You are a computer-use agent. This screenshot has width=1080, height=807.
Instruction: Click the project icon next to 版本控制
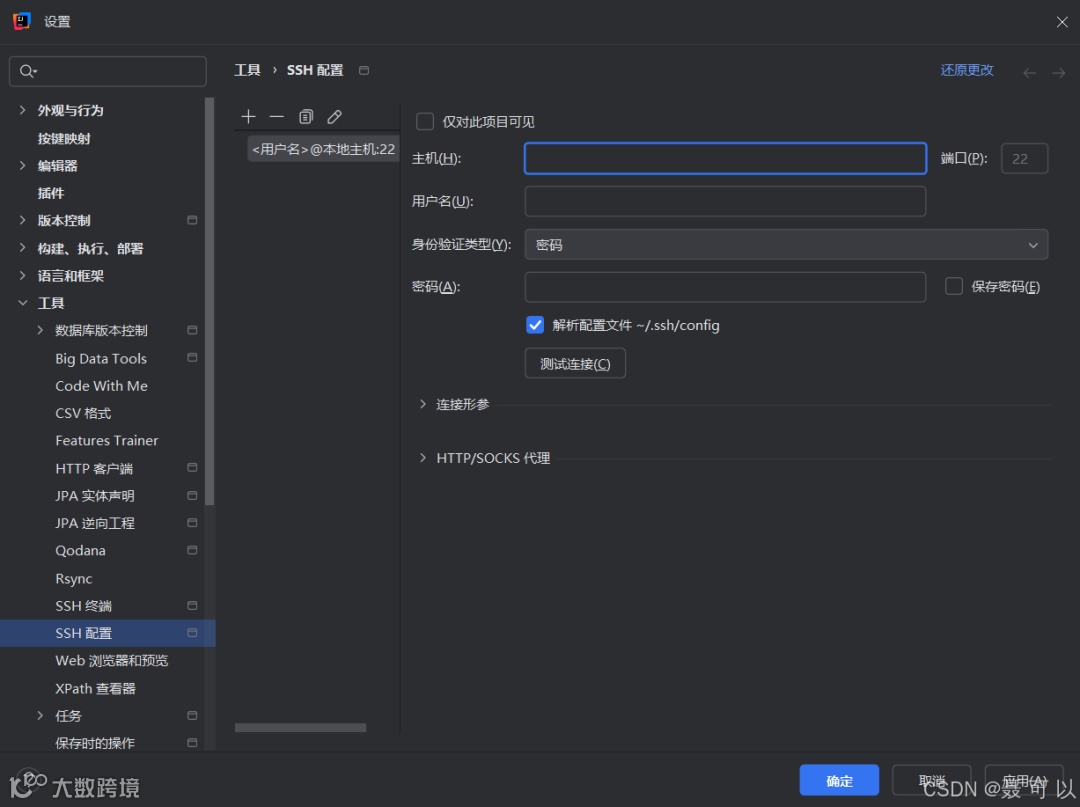pos(192,220)
